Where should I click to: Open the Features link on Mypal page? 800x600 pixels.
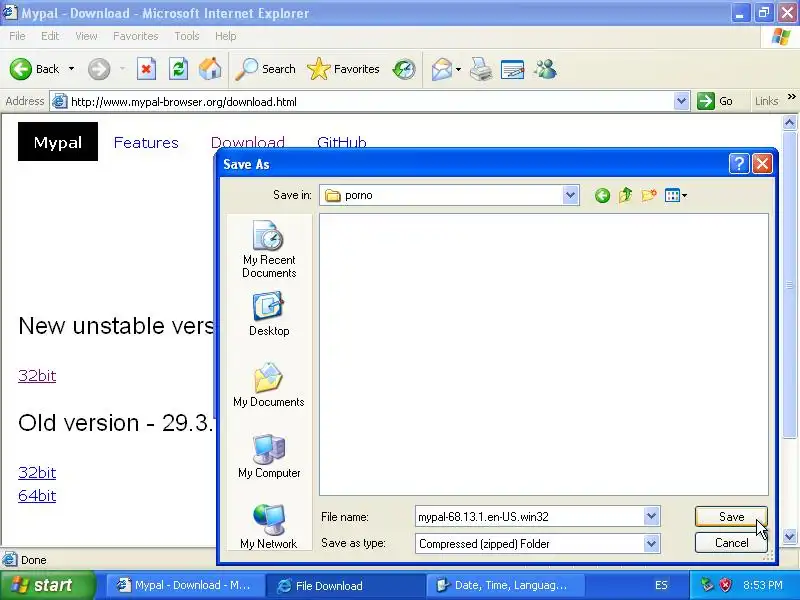coord(146,142)
